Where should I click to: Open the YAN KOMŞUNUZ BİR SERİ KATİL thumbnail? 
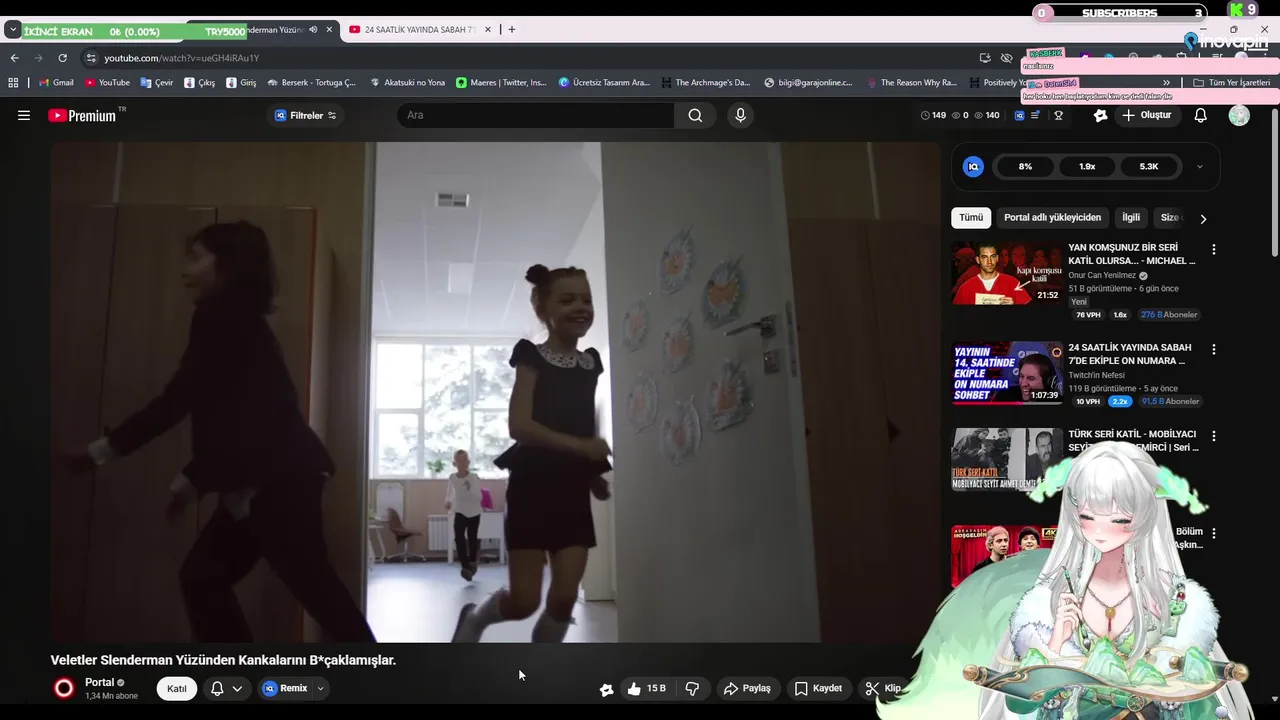(1007, 273)
